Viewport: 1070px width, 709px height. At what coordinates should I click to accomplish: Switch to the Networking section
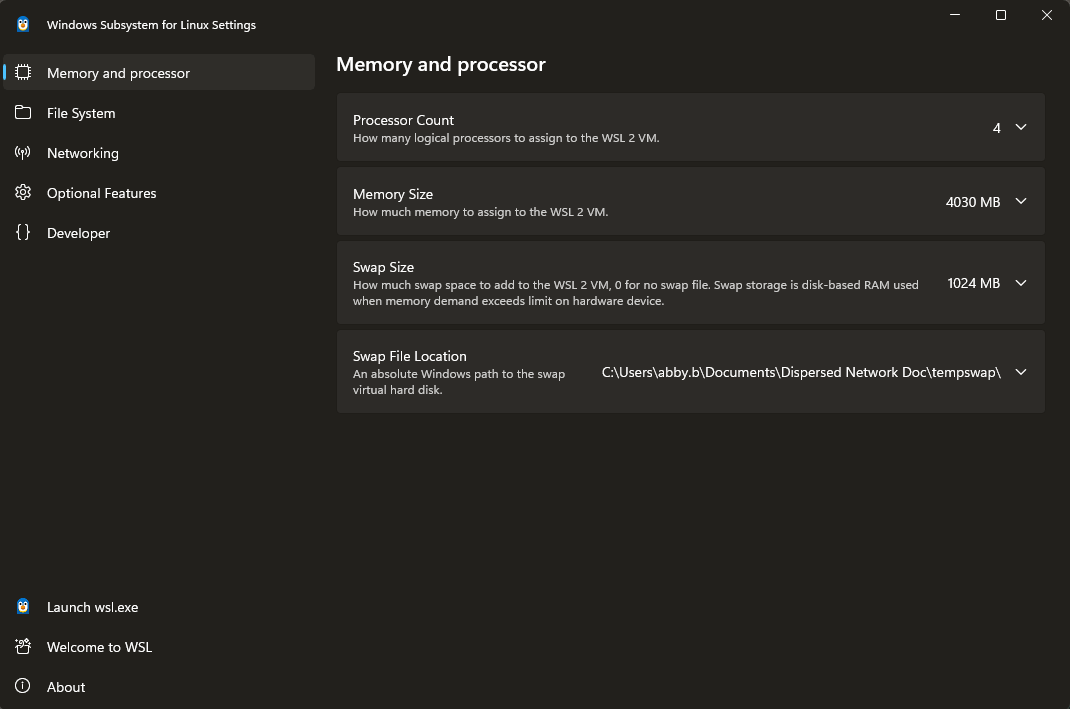159,153
